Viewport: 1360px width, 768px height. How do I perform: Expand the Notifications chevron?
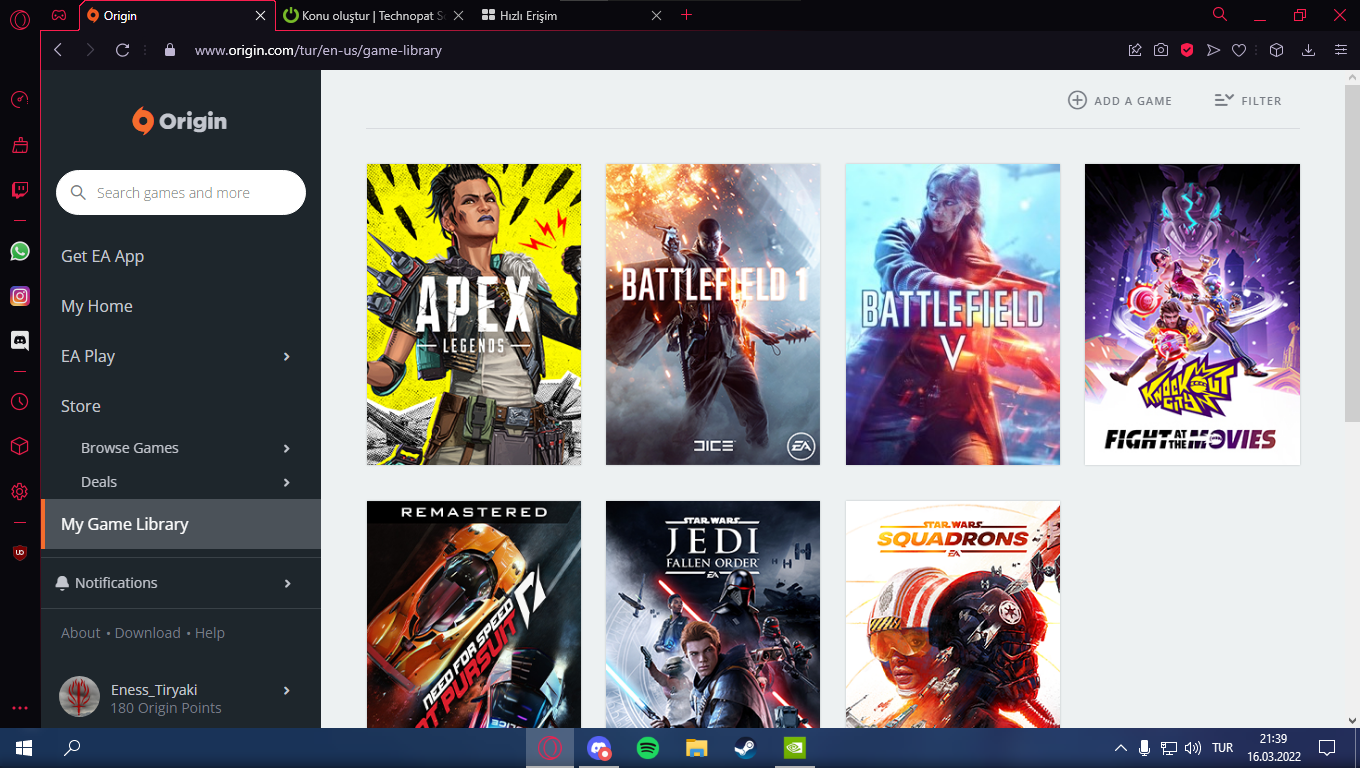[287, 583]
